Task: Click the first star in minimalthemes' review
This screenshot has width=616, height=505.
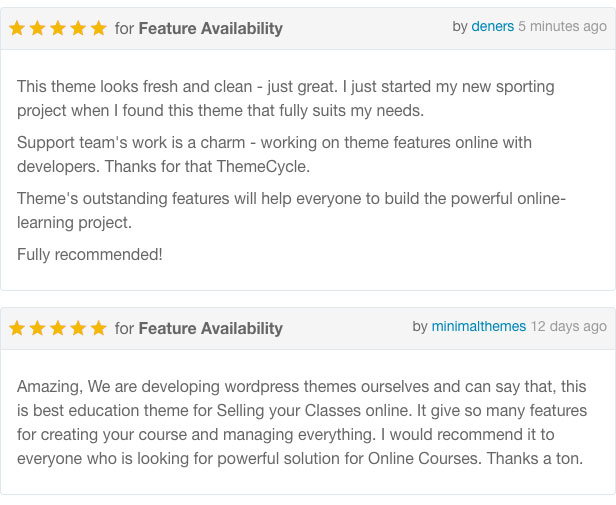Action: [x=17, y=328]
